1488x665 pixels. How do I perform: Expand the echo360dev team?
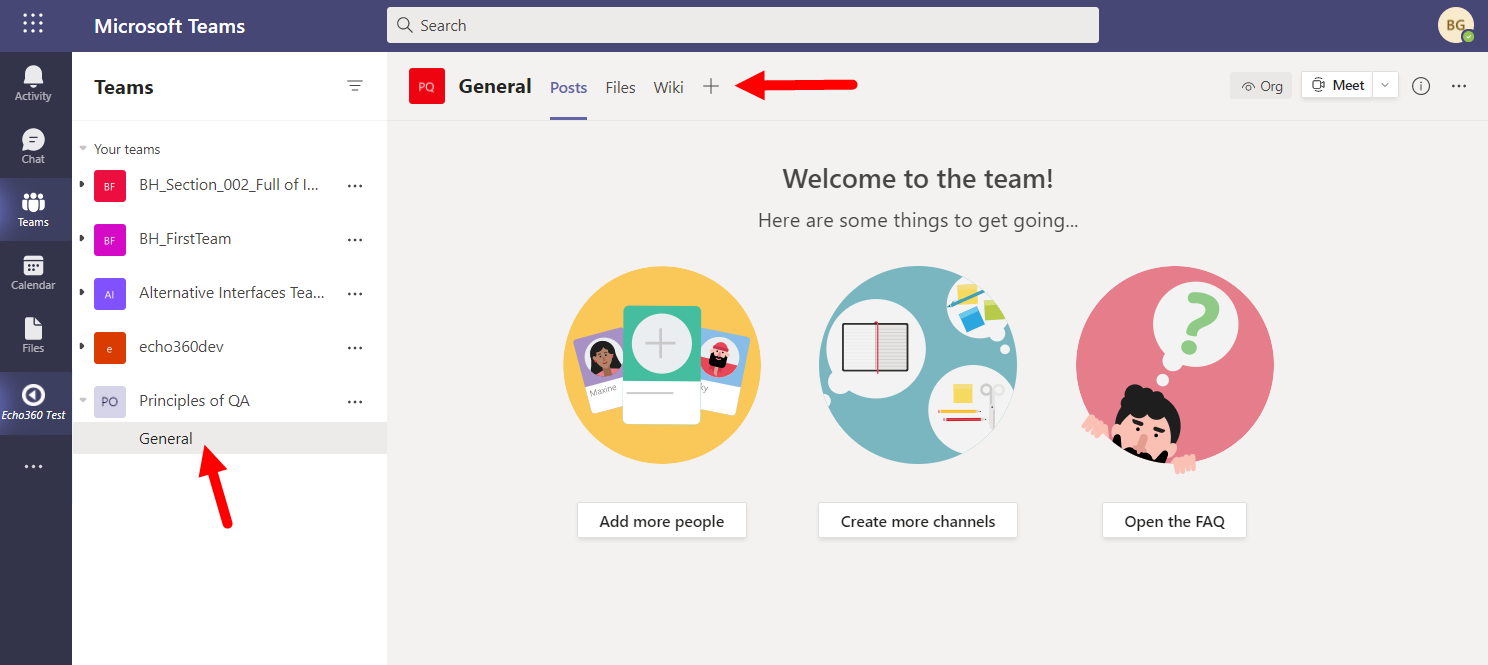82,346
